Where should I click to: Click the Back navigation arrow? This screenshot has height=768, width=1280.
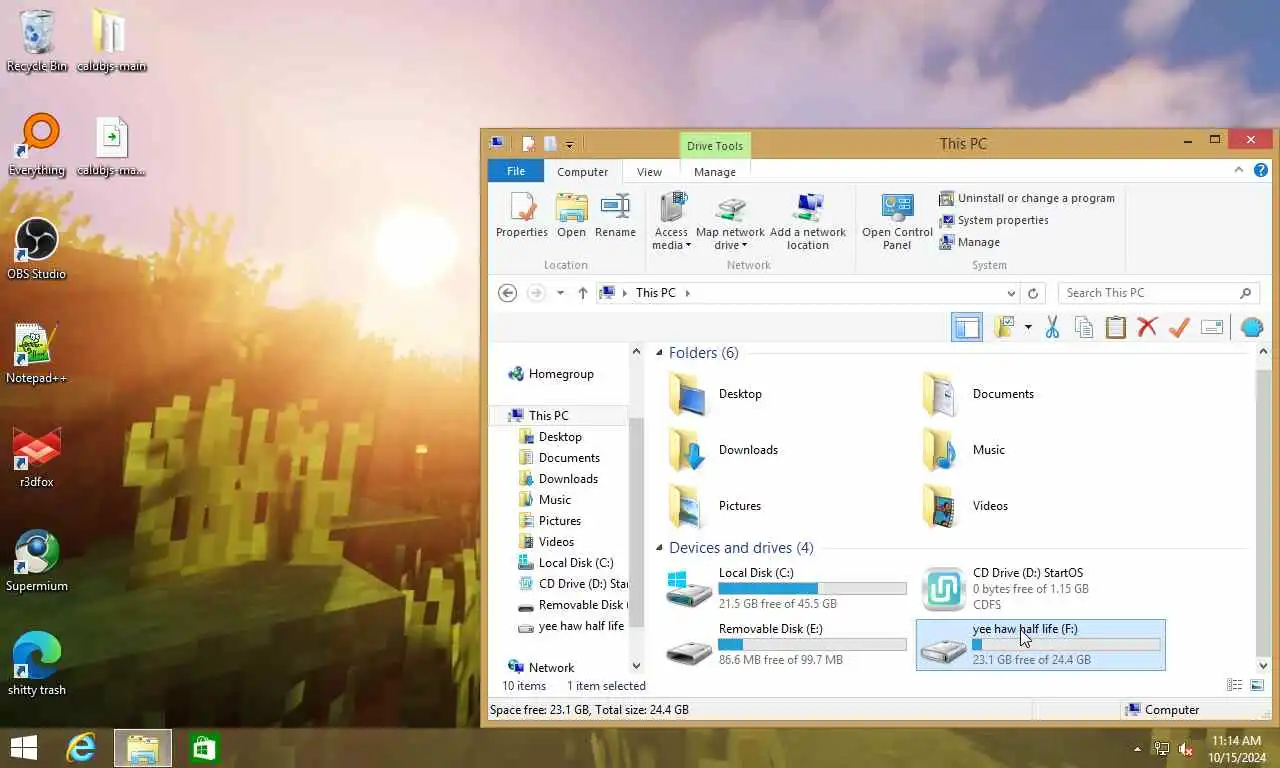[508, 293]
